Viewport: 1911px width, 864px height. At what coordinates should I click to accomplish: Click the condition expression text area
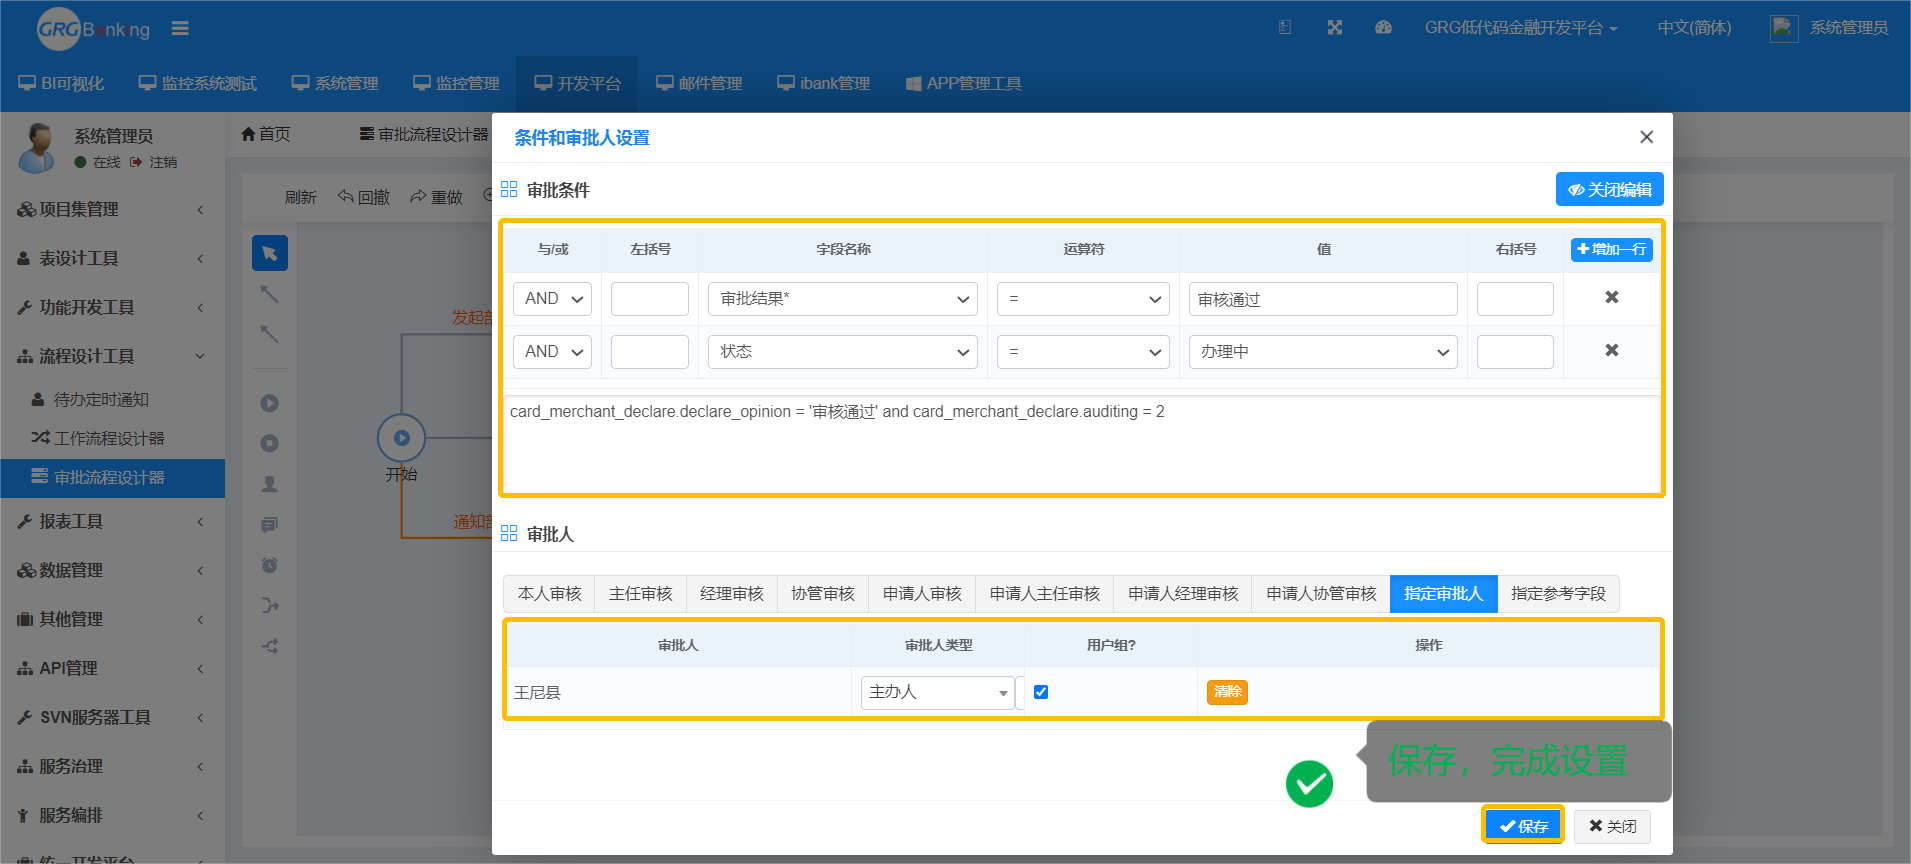click(1083, 443)
